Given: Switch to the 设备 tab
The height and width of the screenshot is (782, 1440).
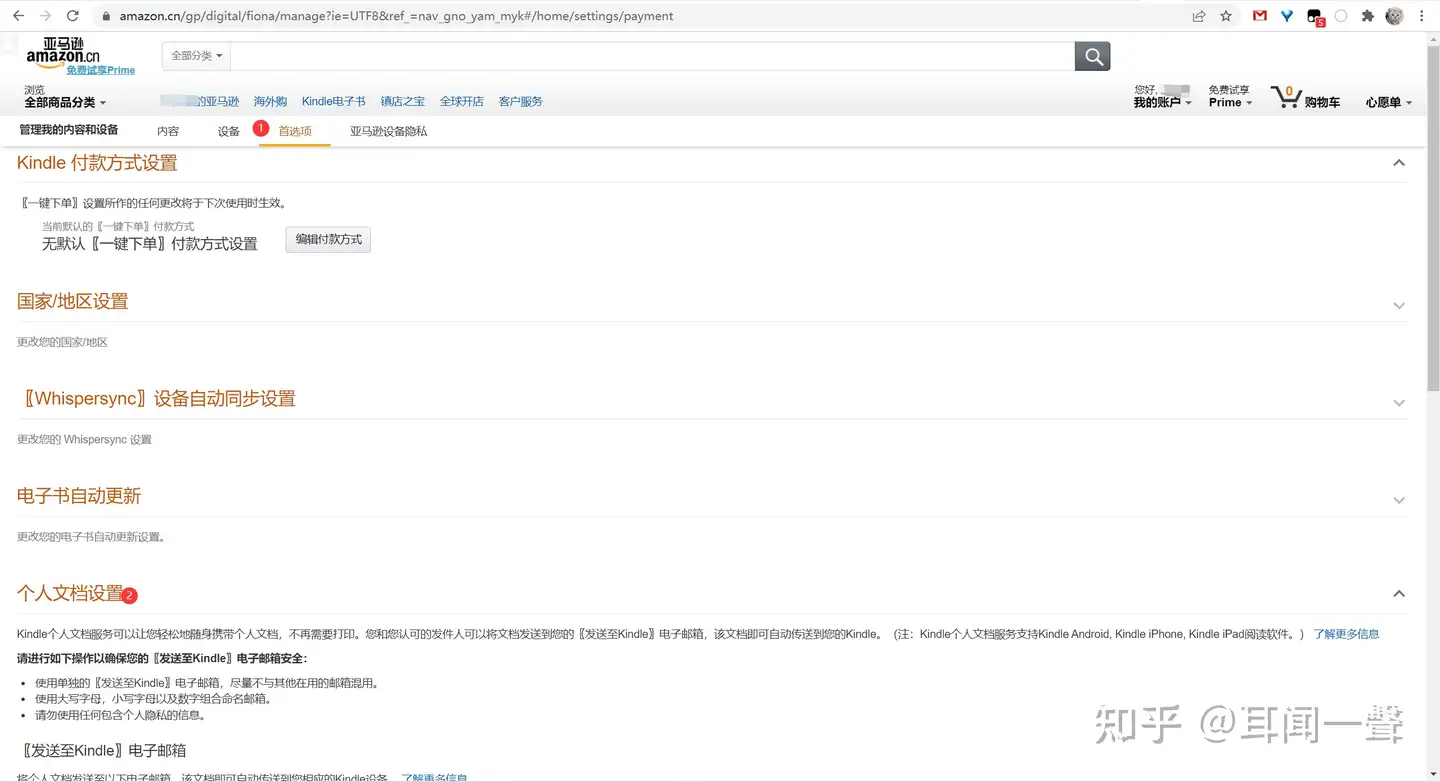Looking at the screenshot, I should tap(229, 131).
